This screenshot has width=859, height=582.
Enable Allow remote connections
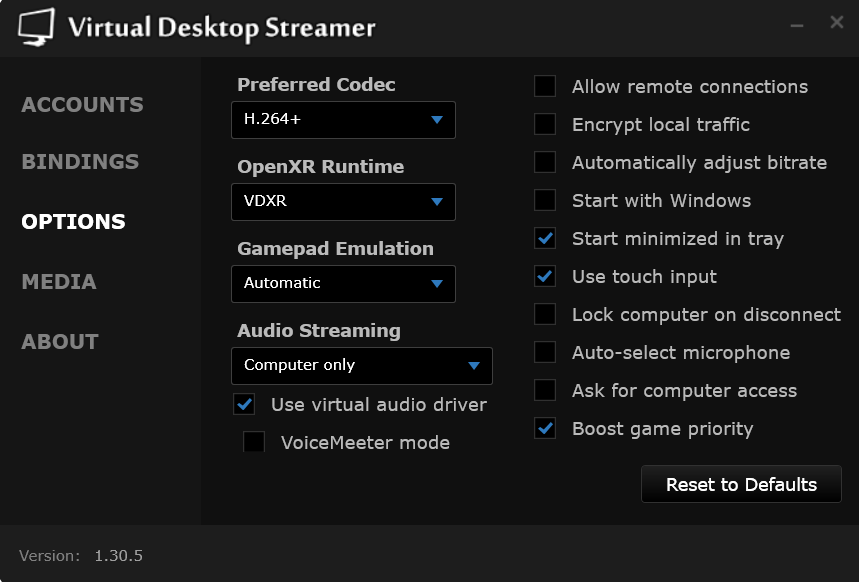pyautogui.click(x=545, y=87)
